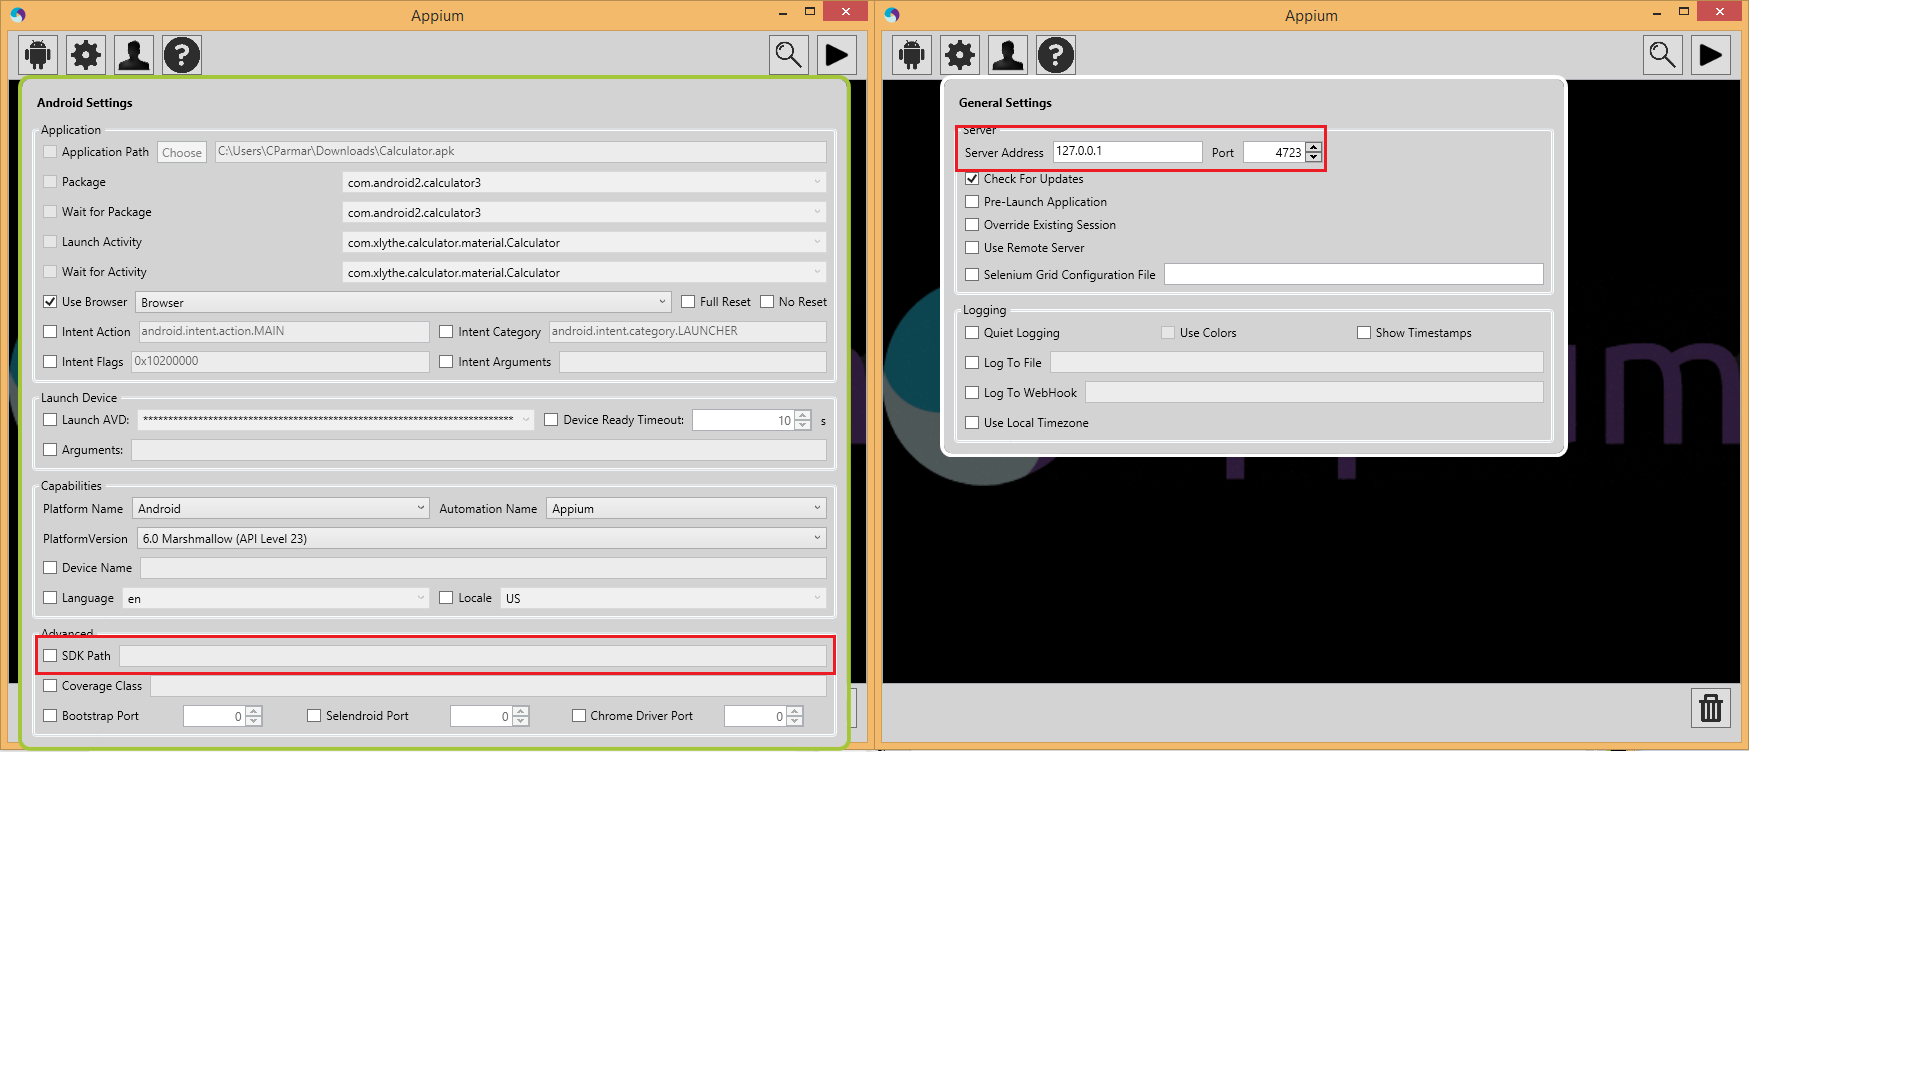Toggle the Use Browser checkbox
The height and width of the screenshot is (1080, 1920).
pos(50,302)
